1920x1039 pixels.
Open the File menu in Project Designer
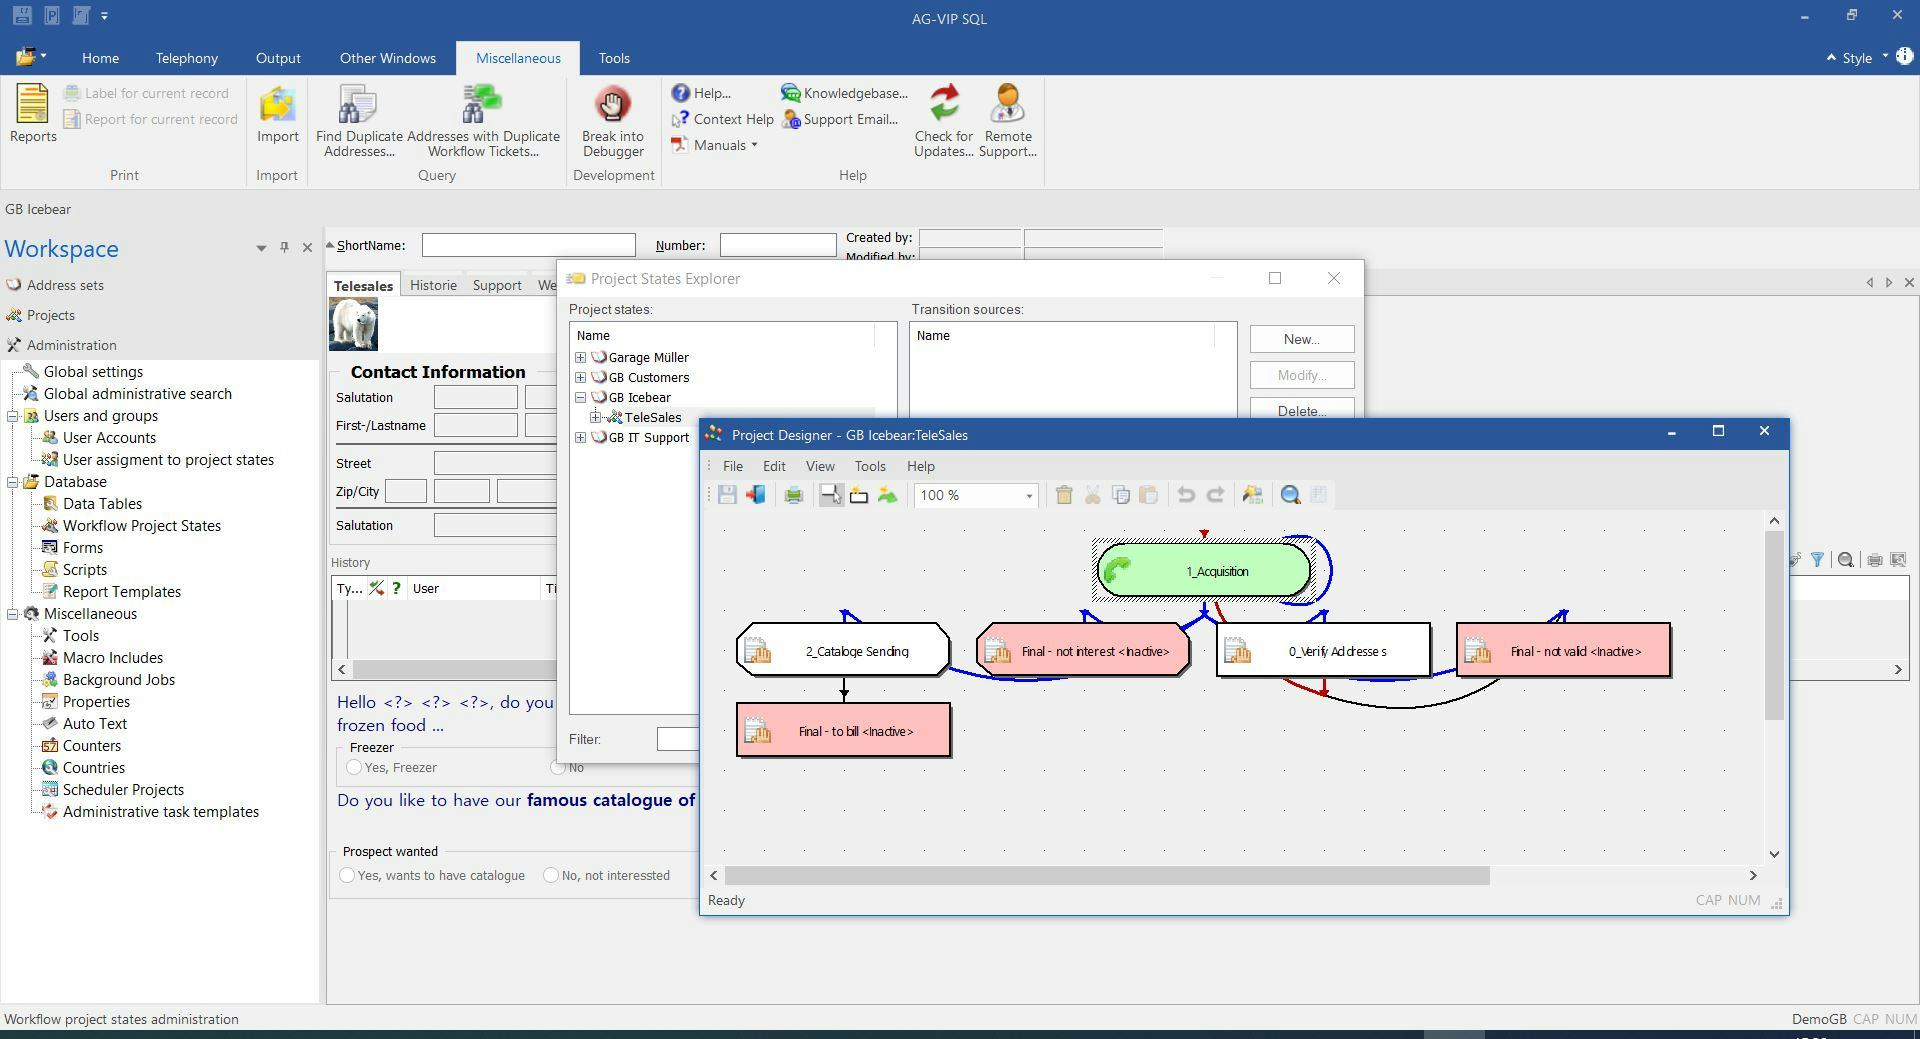click(x=733, y=466)
